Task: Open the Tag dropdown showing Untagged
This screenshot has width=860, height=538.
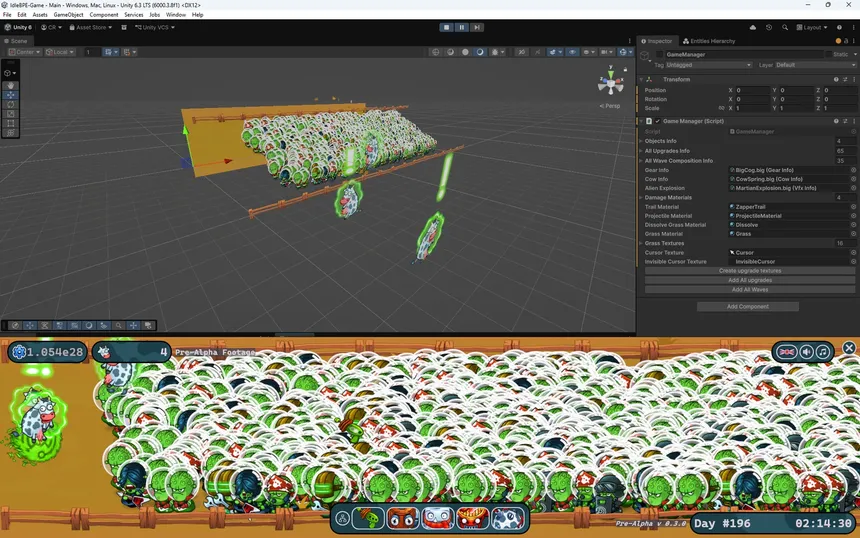Action: click(708, 65)
